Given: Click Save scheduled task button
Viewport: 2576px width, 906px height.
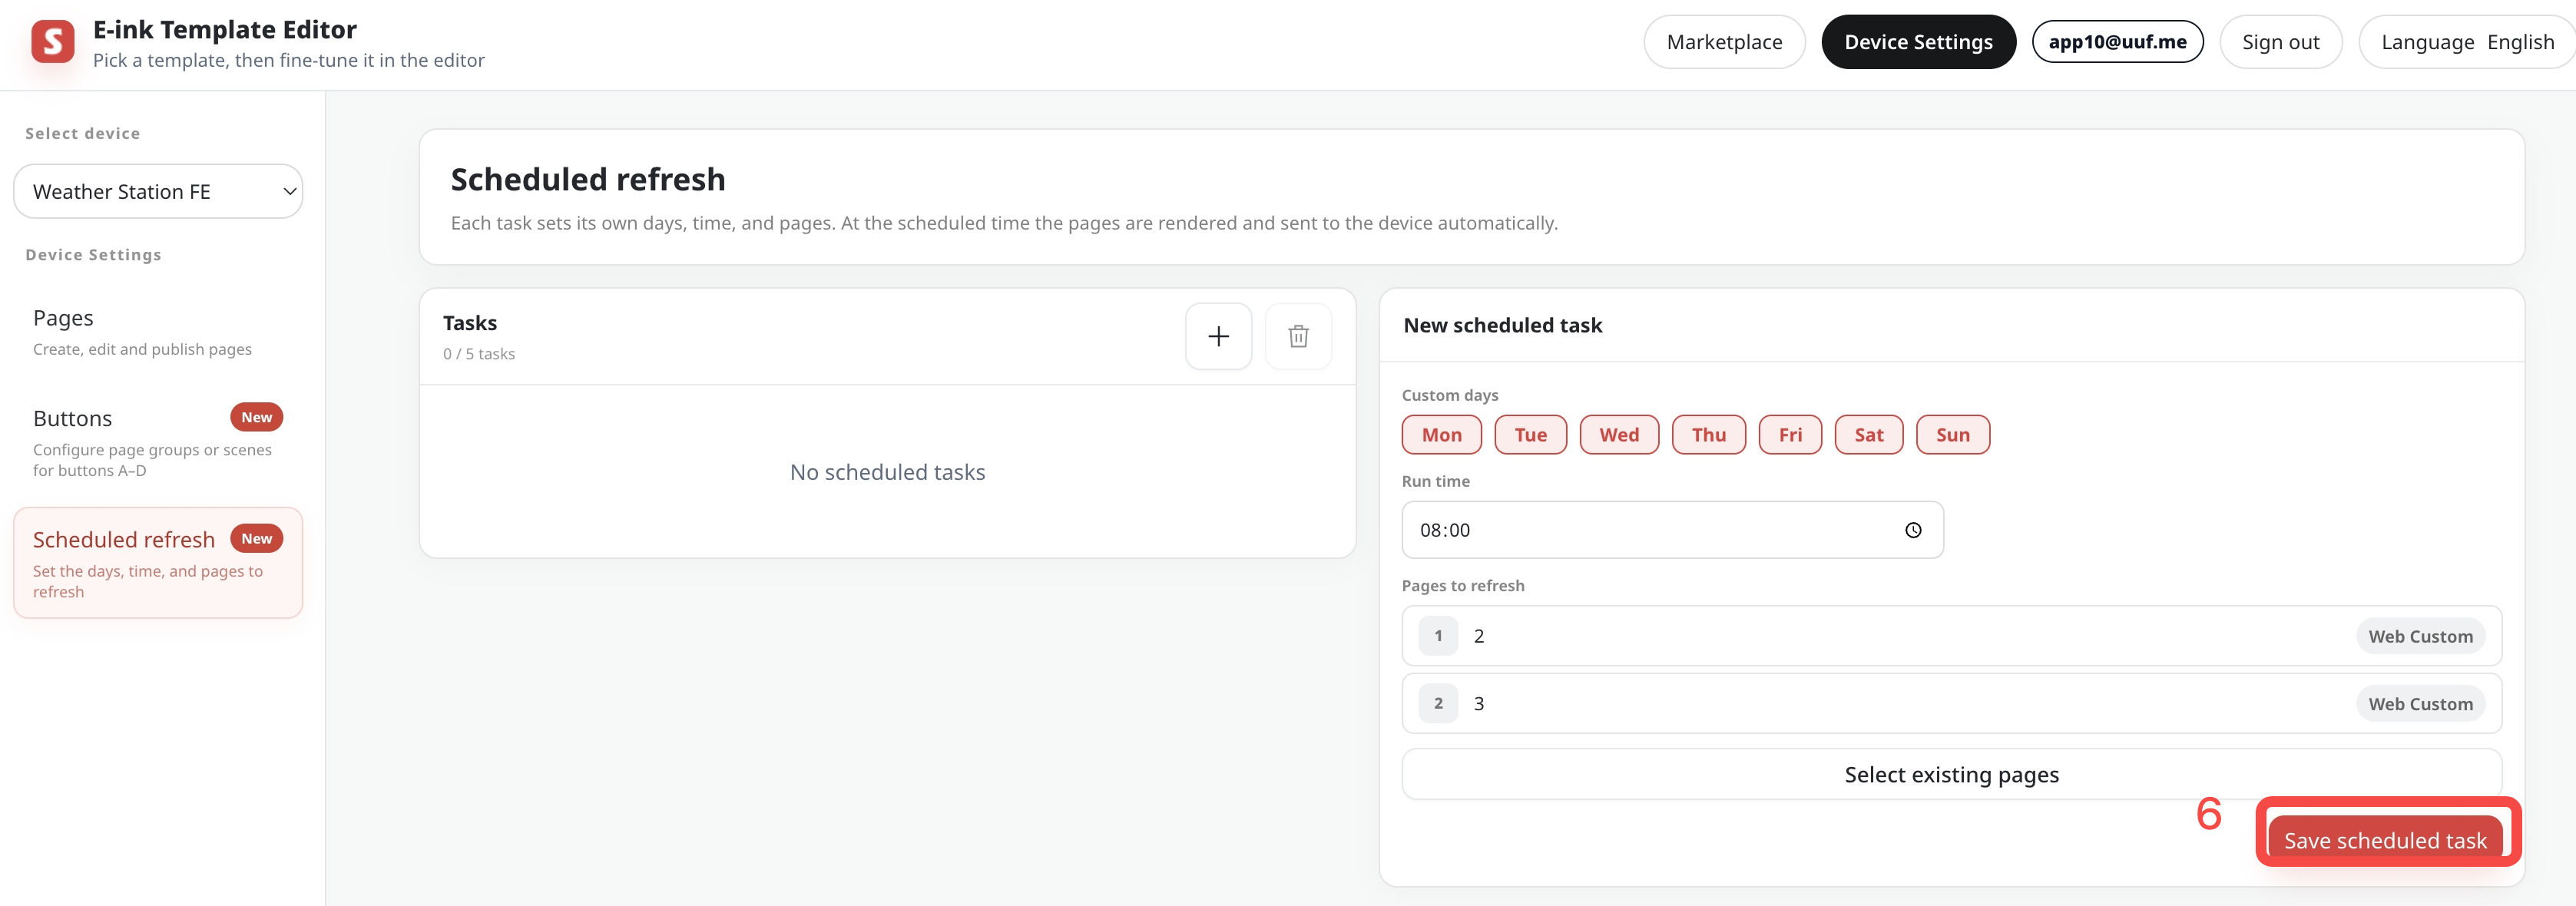Looking at the screenshot, I should coord(2385,840).
